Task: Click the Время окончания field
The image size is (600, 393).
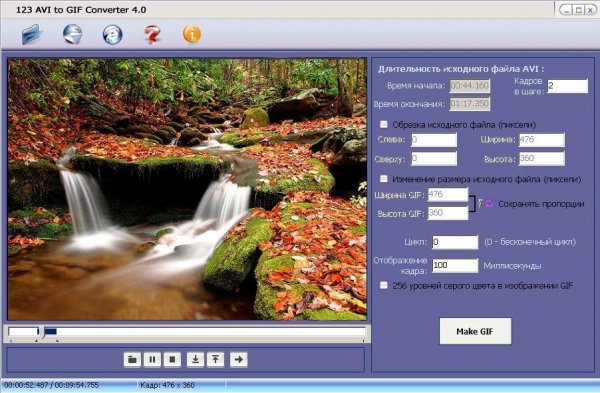Action: [470, 104]
